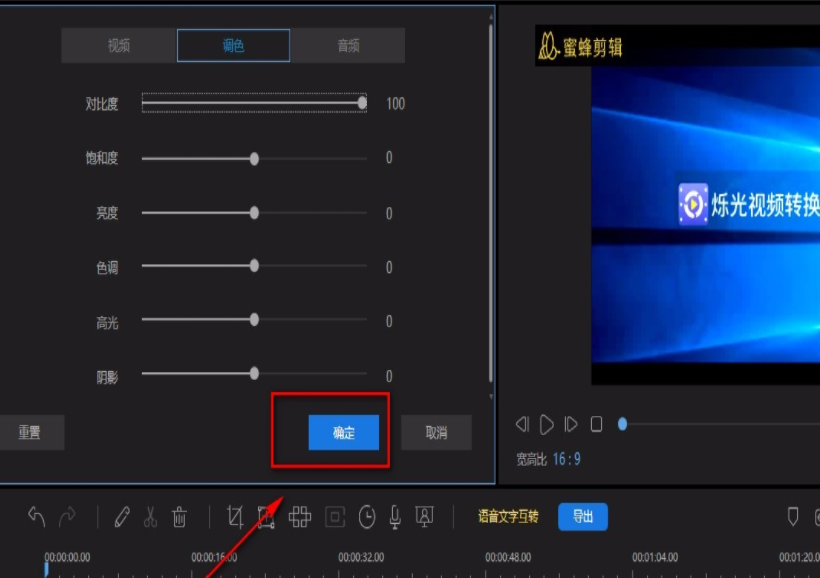Click the marker icon above timeline

pyautogui.click(x=793, y=516)
